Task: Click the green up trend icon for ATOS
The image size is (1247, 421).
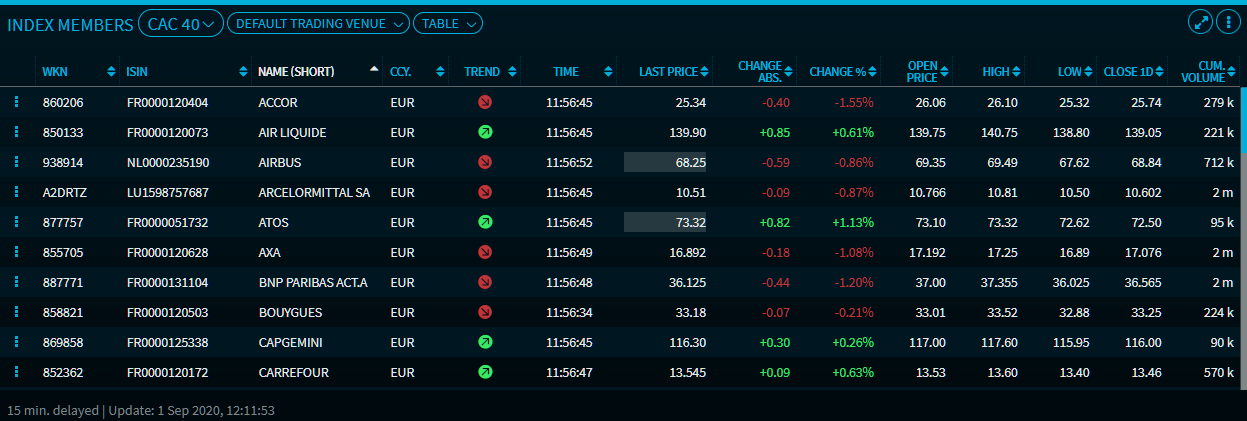Action: pos(485,222)
